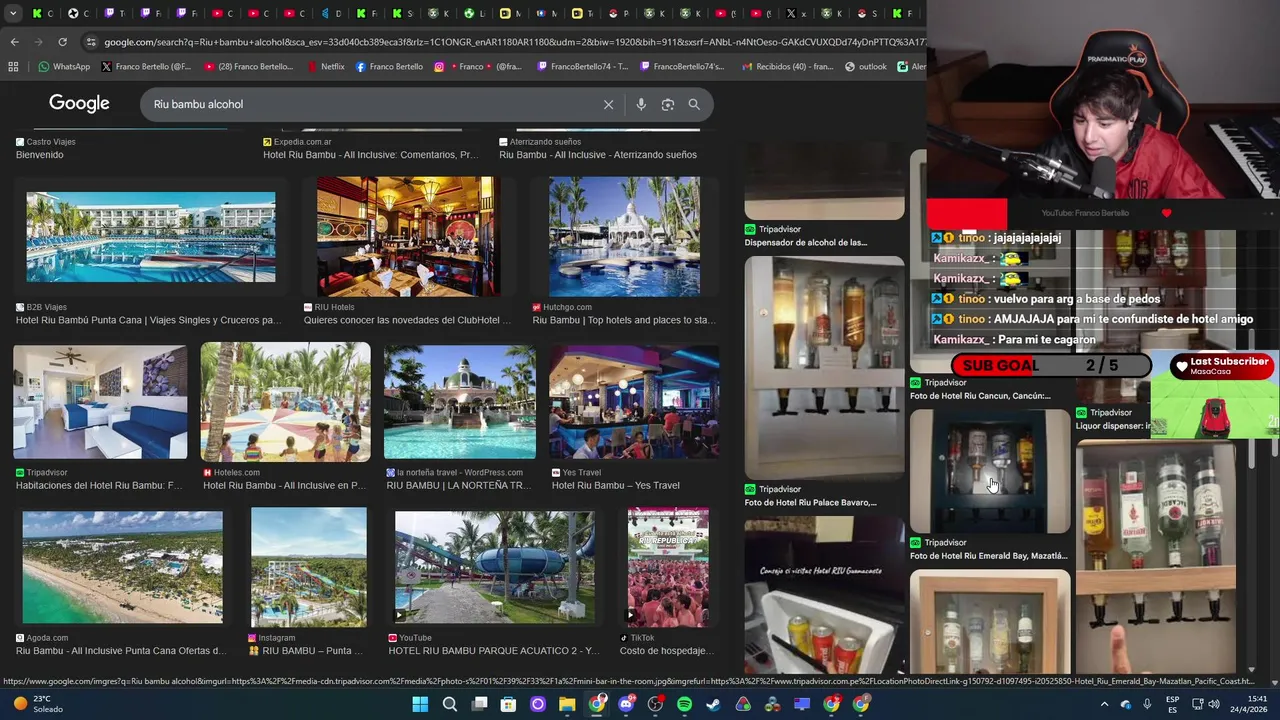Open FrancoBertello74's Twitch bookmark
Image resolution: width=1280 pixels, height=720 pixels.
pyautogui.click(x=680, y=67)
